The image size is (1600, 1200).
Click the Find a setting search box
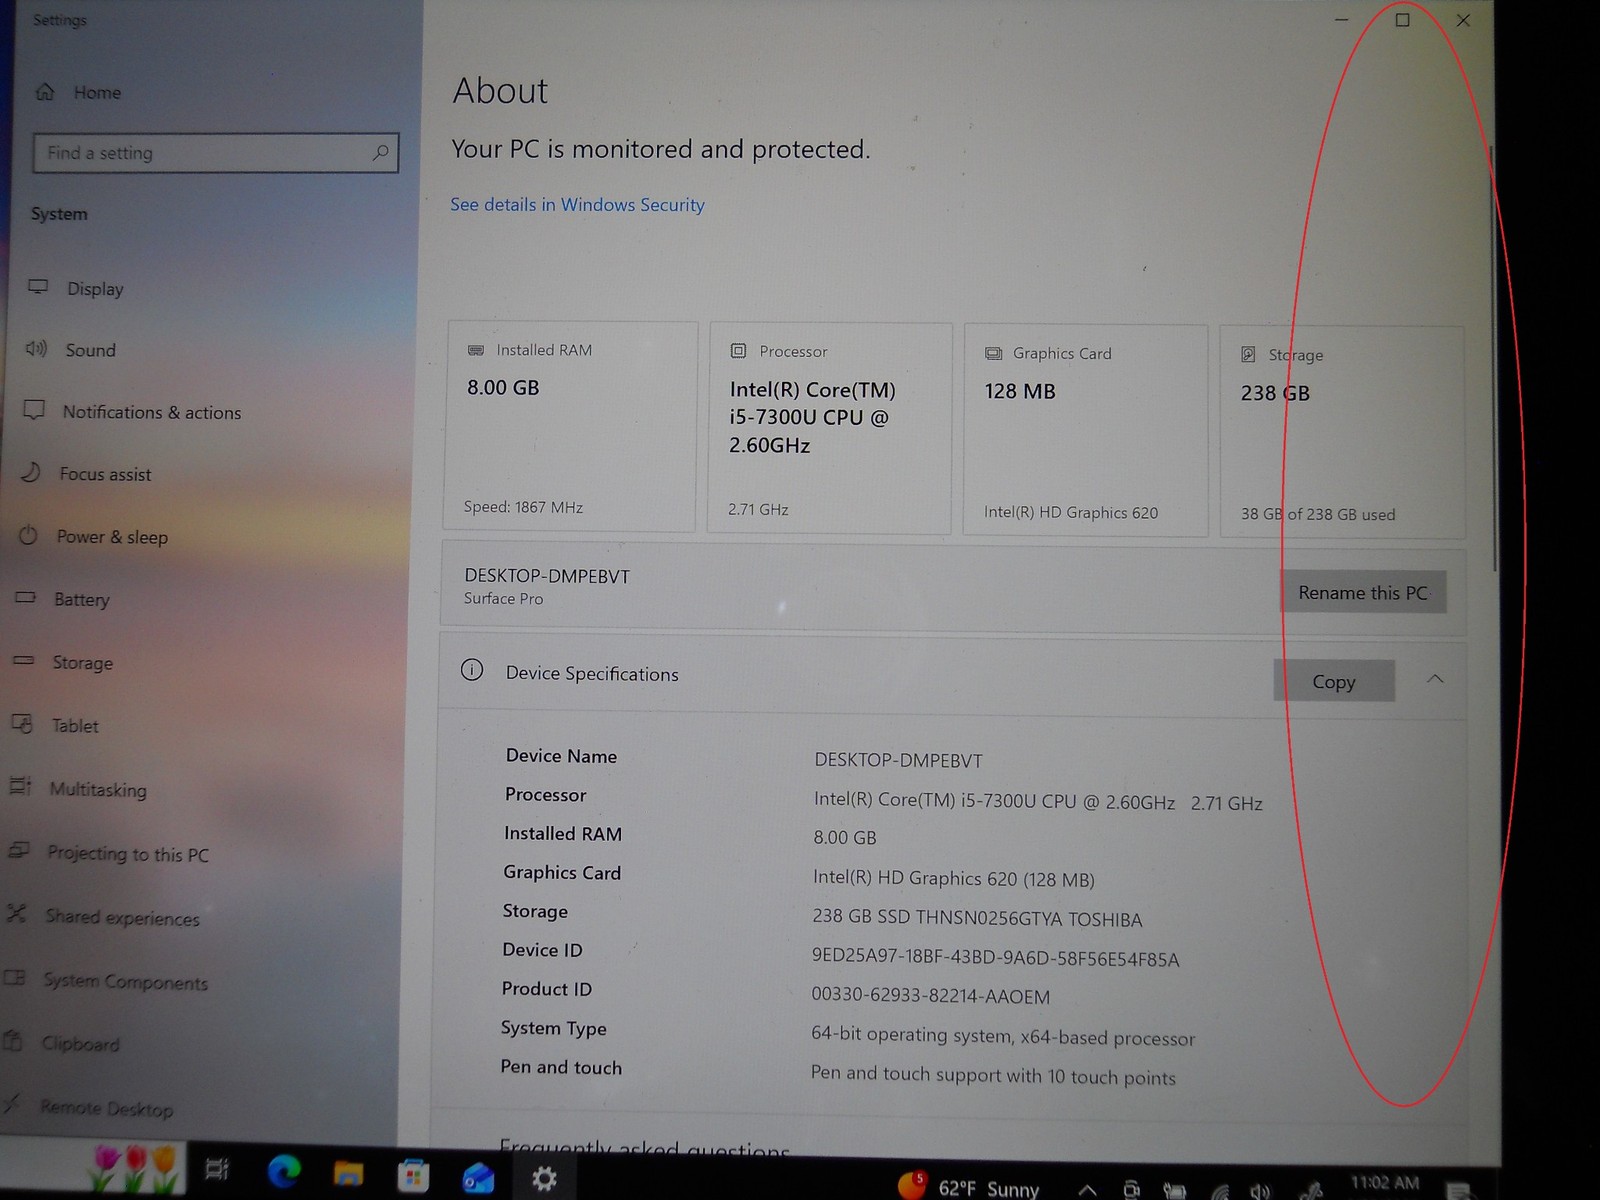[x=215, y=153]
